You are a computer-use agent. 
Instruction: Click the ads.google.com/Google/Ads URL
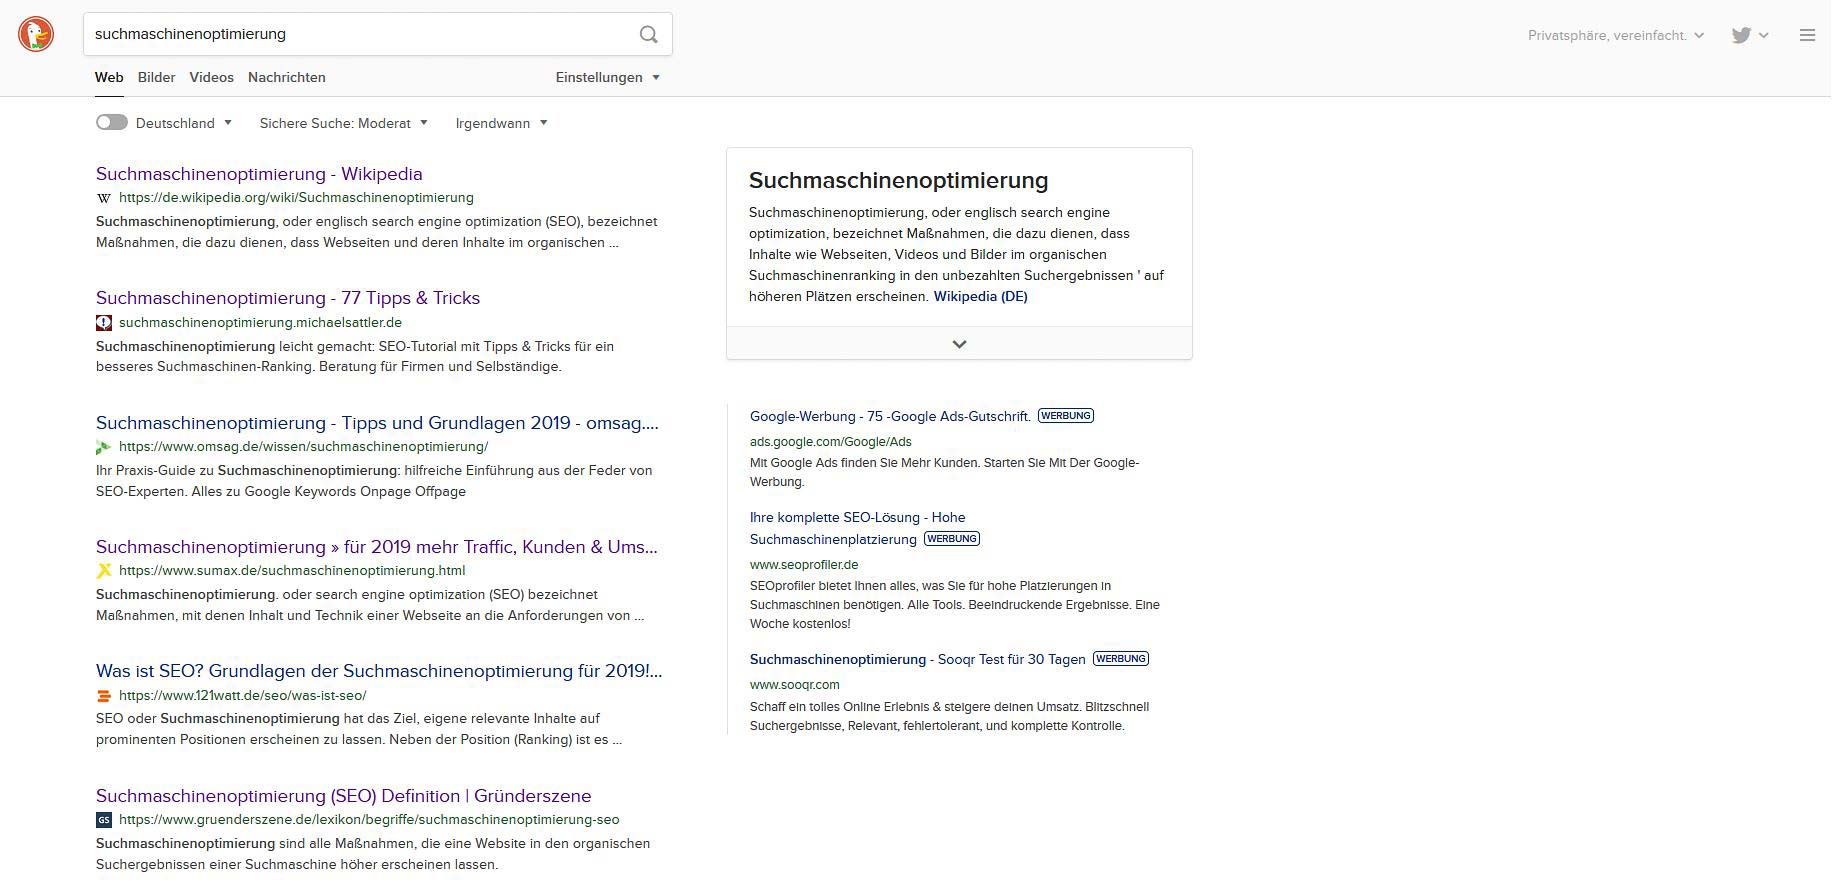point(831,442)
